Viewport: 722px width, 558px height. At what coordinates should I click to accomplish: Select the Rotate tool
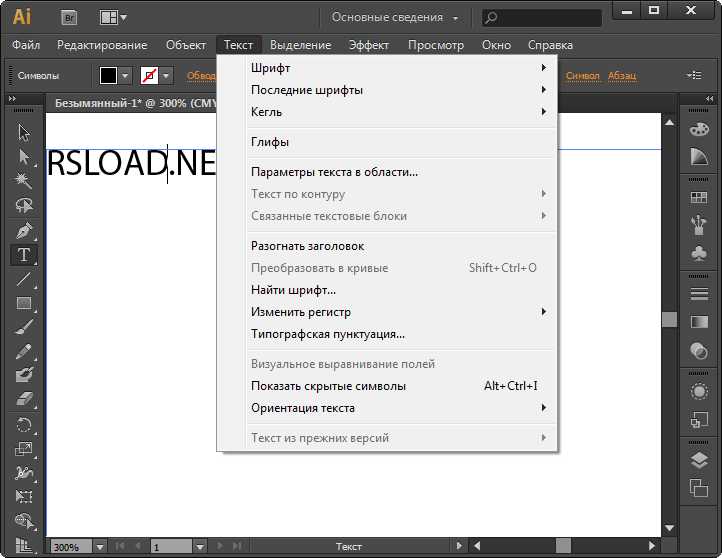[23, 424]
